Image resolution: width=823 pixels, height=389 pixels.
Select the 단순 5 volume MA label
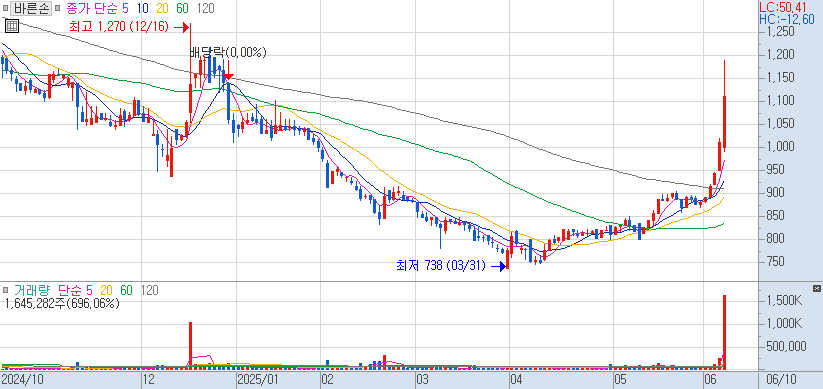coord(76,290)
